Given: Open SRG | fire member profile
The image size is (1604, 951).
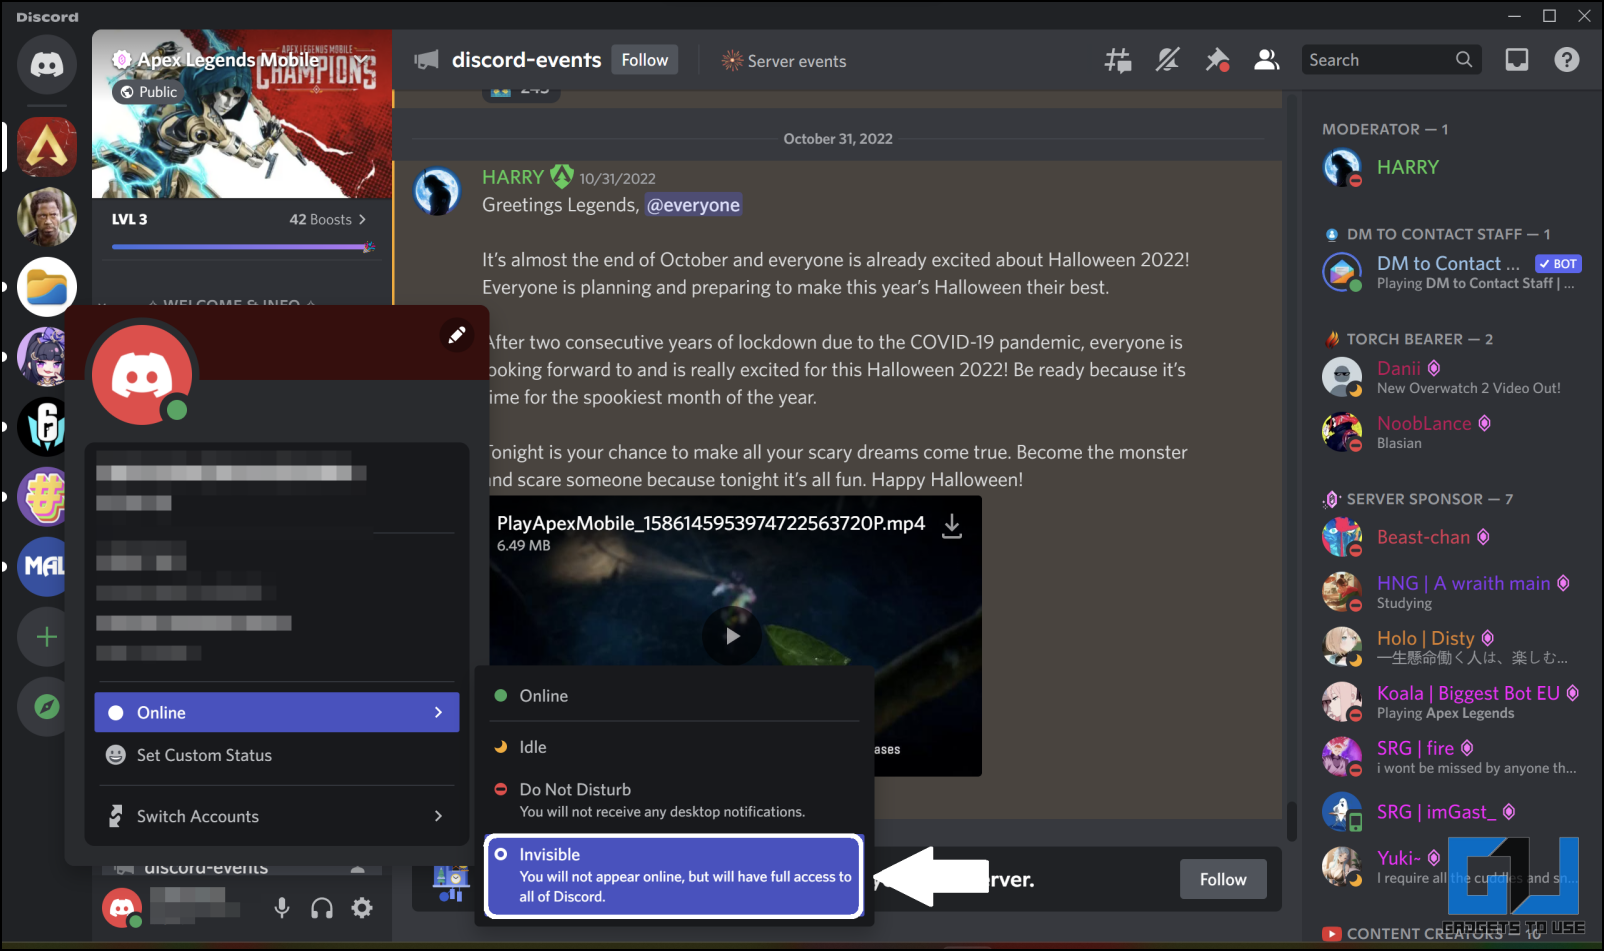Looking at the screenshot, I should point(1453,757).
